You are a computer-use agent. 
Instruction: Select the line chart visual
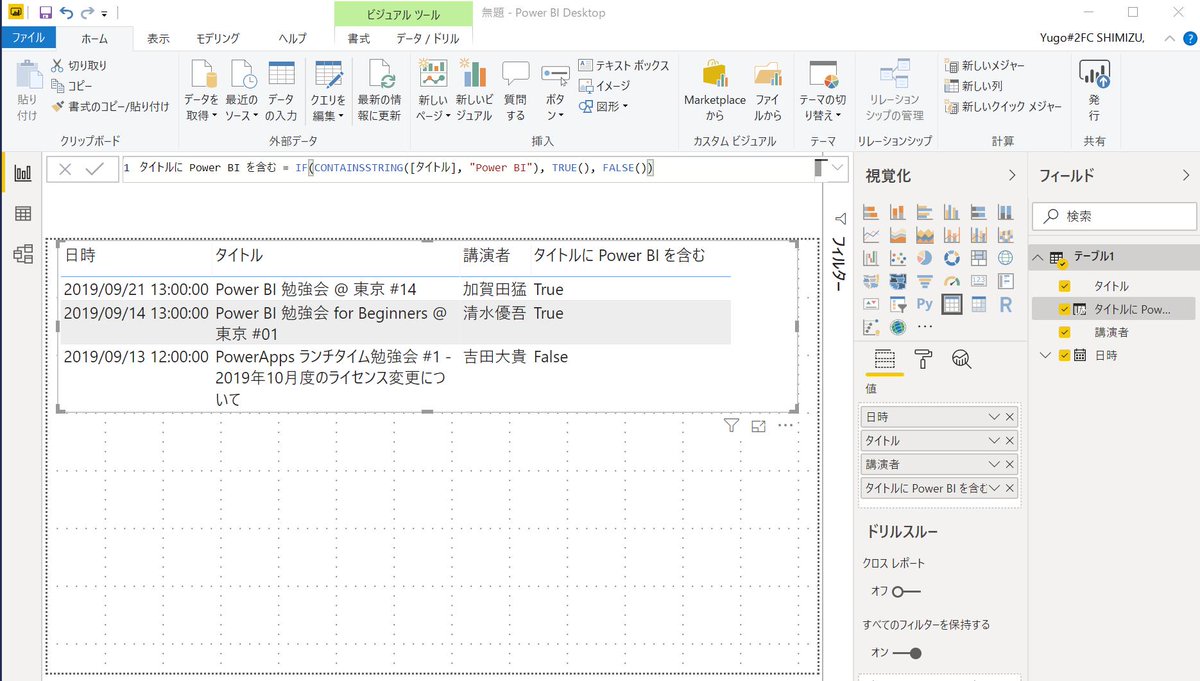870,235
